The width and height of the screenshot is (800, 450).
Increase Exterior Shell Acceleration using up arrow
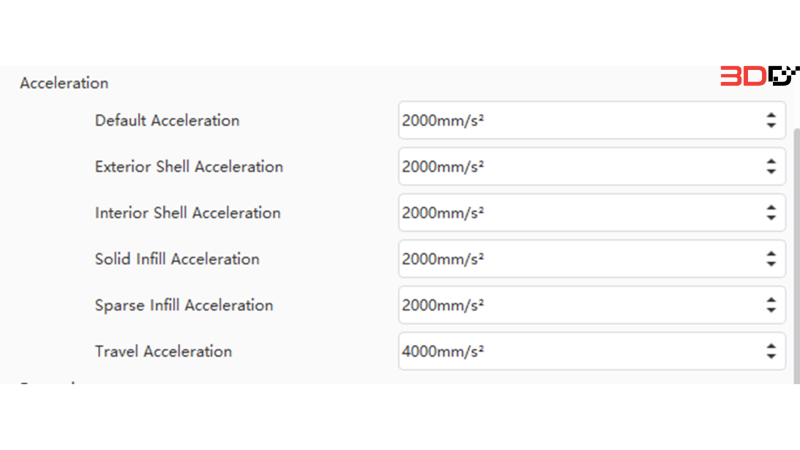click(x=771, y=162)
